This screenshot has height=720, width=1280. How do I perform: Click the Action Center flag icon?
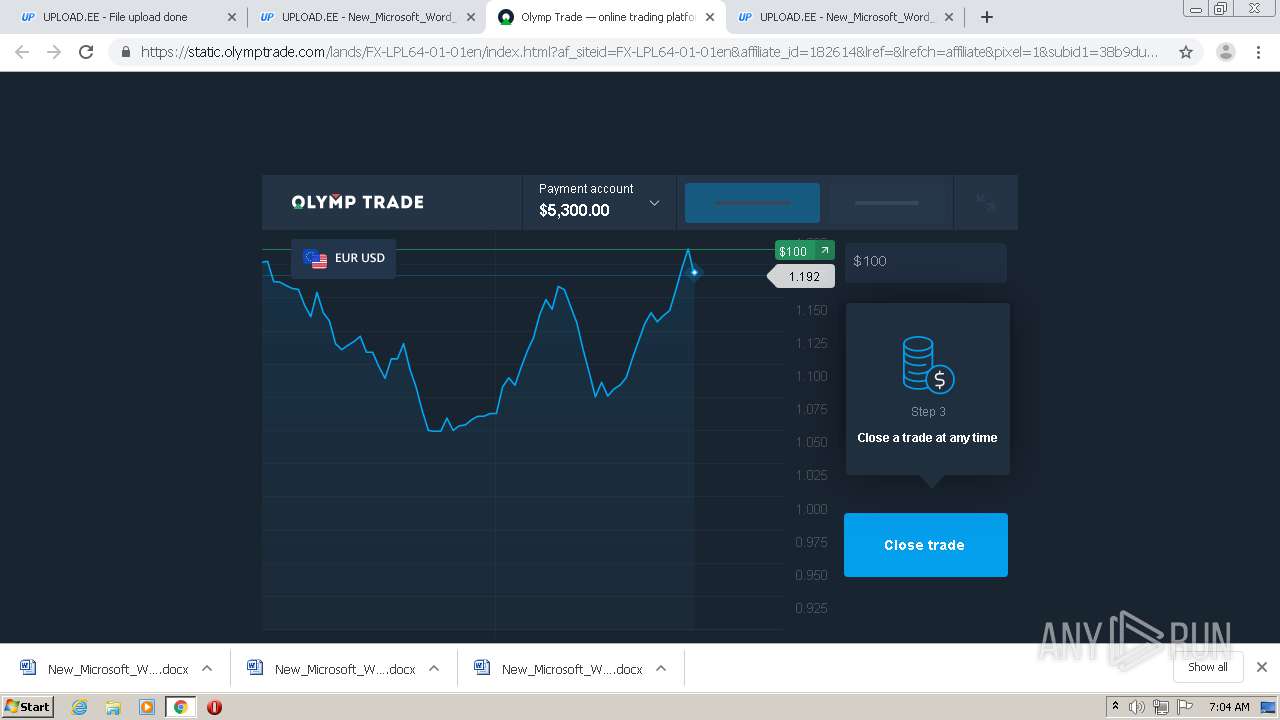[1185, 707]
